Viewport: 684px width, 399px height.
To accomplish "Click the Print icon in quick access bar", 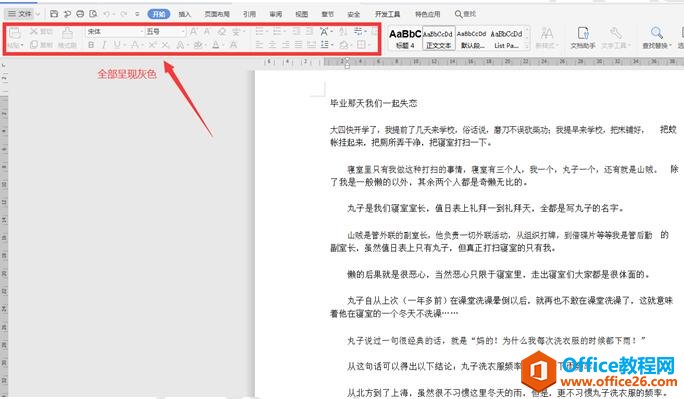I will pos(80,14).
